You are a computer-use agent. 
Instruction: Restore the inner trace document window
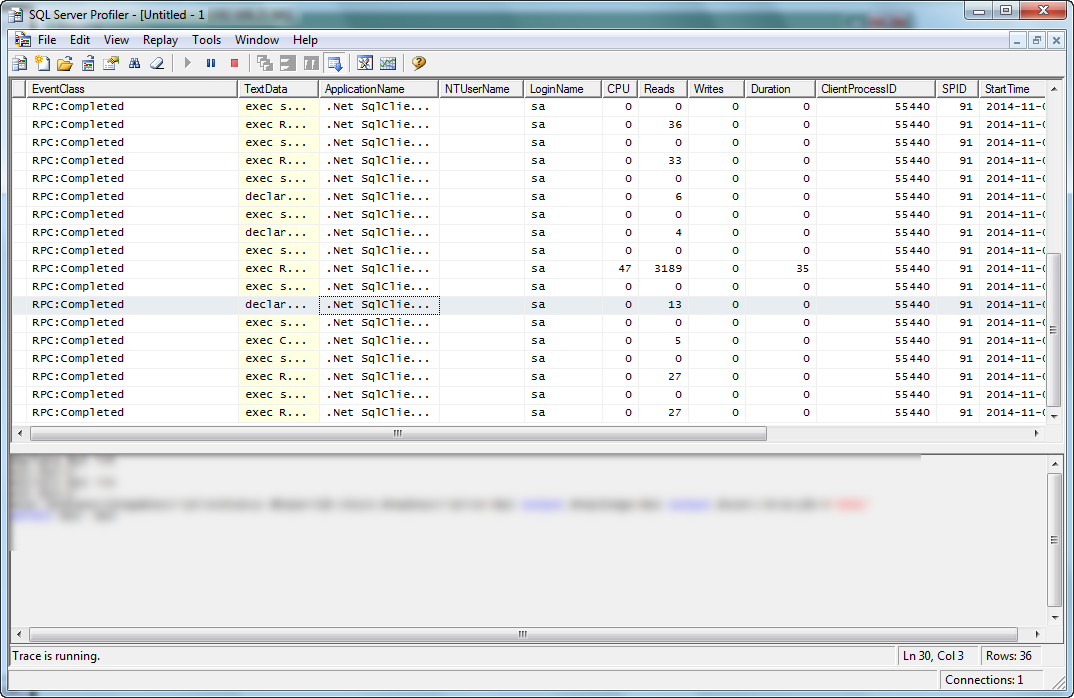1037,40
